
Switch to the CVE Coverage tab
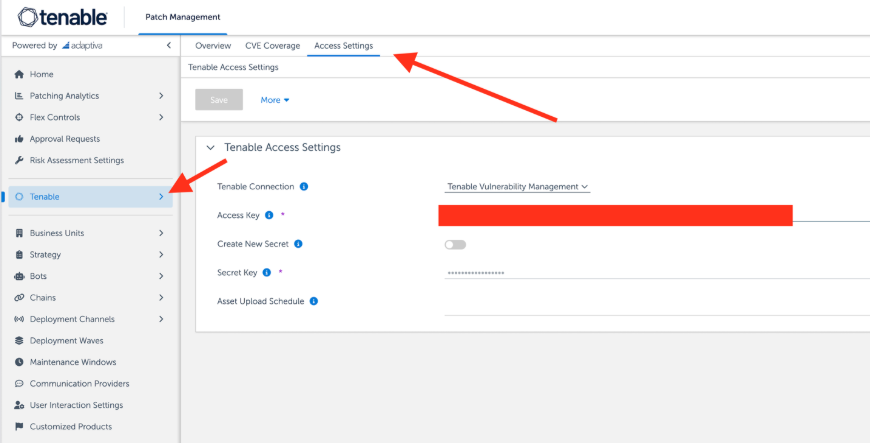272,46
